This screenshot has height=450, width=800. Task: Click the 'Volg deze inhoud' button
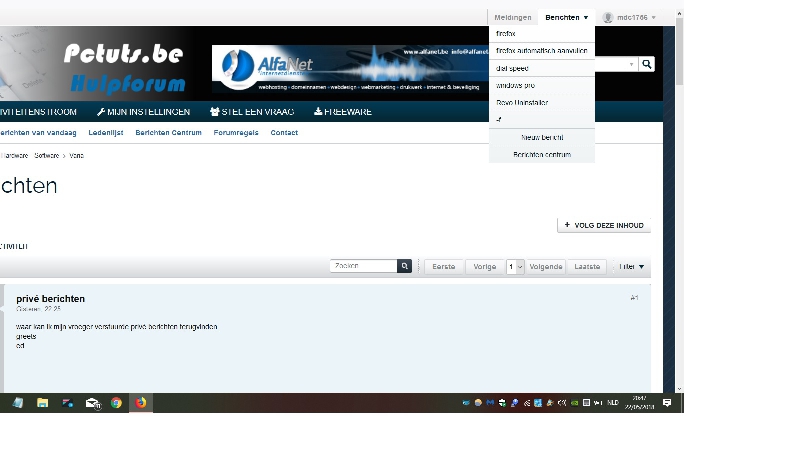[x=604, y=225]
